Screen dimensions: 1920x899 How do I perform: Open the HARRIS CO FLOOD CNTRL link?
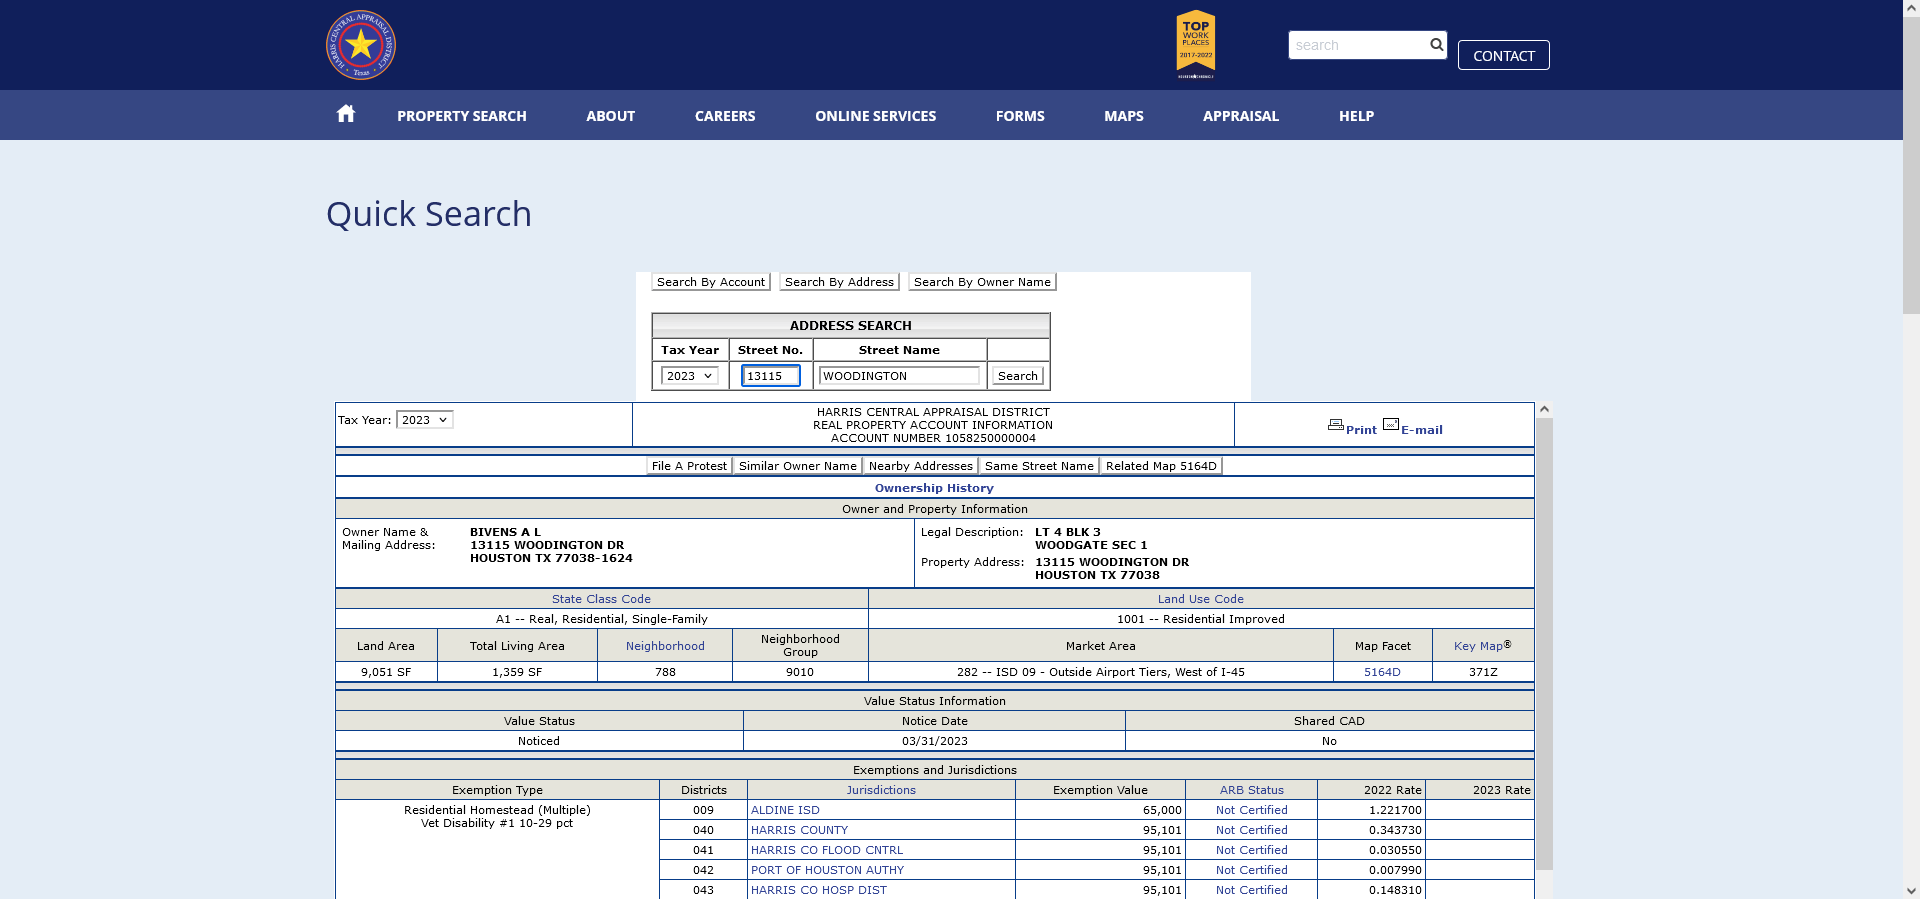tap(827, 850)
